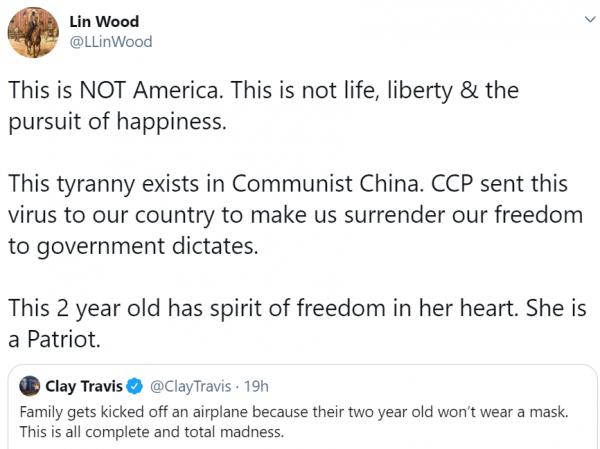Click Lin Wood's profile avatar
Viewport: 600px width, 449px height.
click(x=32, y=33)
